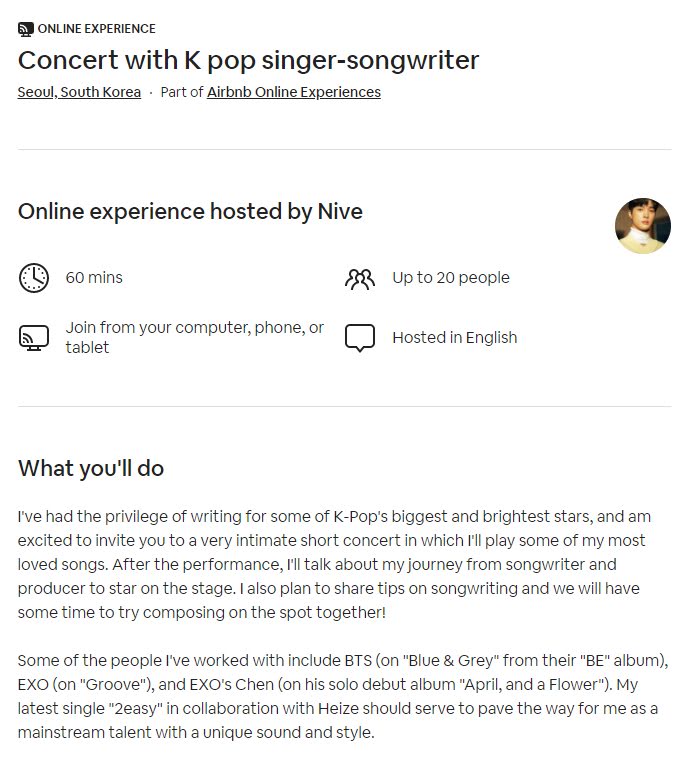Click the 60 mins duration text
Image resolution: width=692 pixels, height=762 pixels.
point(94,277)
